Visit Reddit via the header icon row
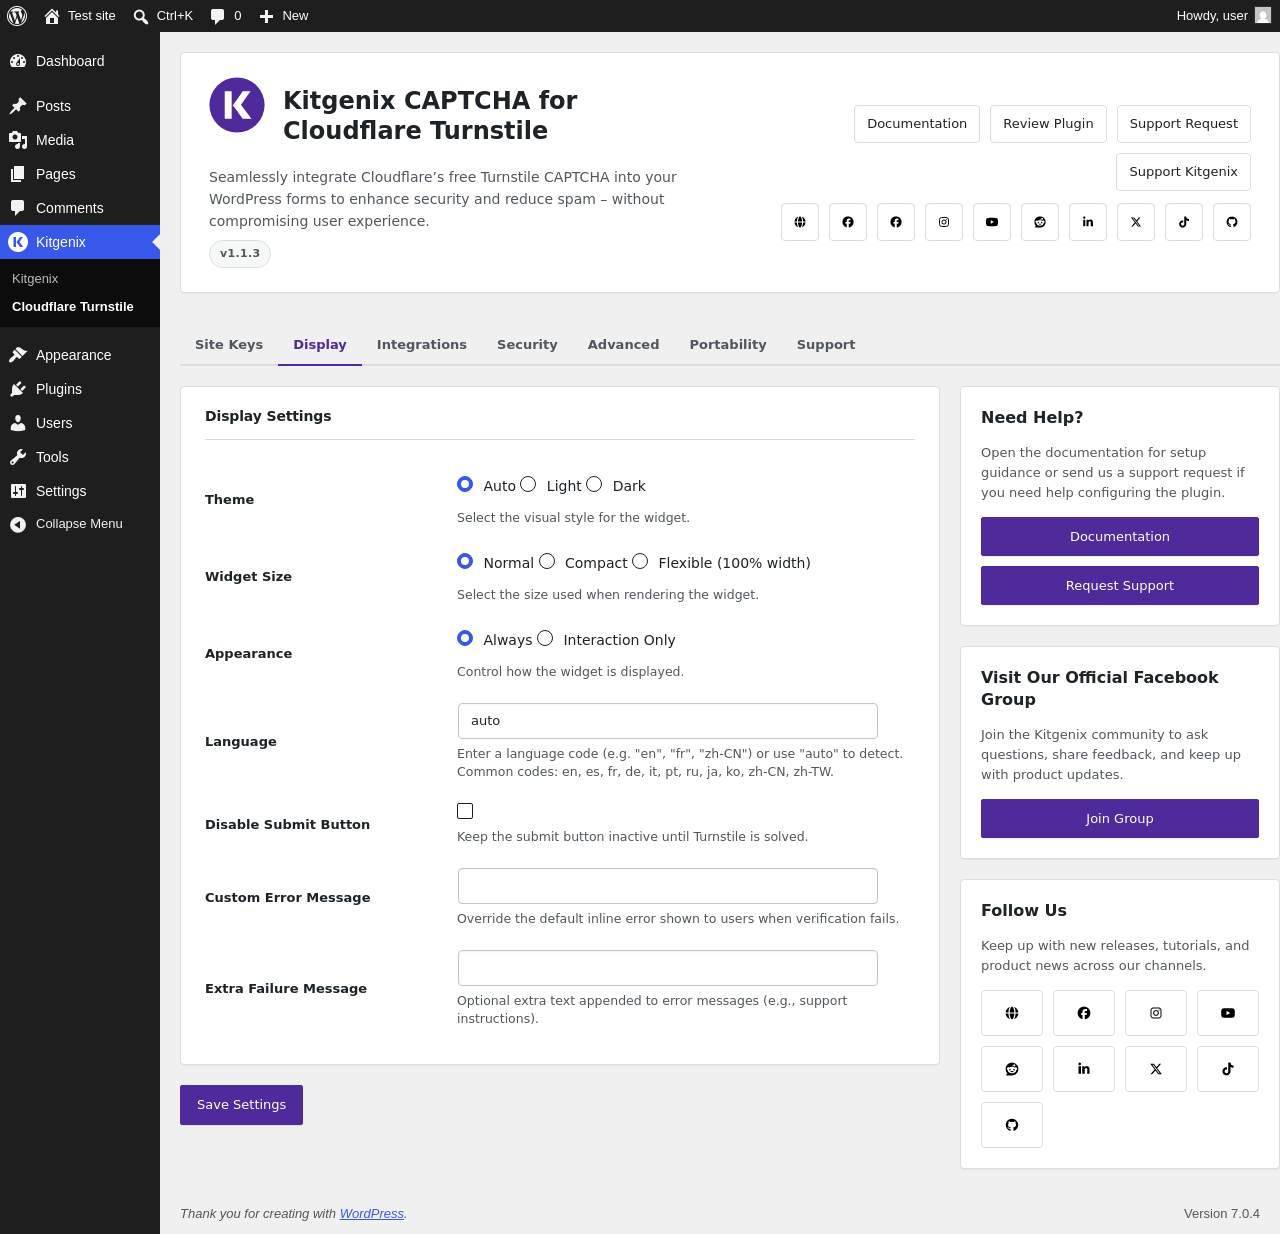This screenshot has height=1234, width=1280. (1040, 222)
